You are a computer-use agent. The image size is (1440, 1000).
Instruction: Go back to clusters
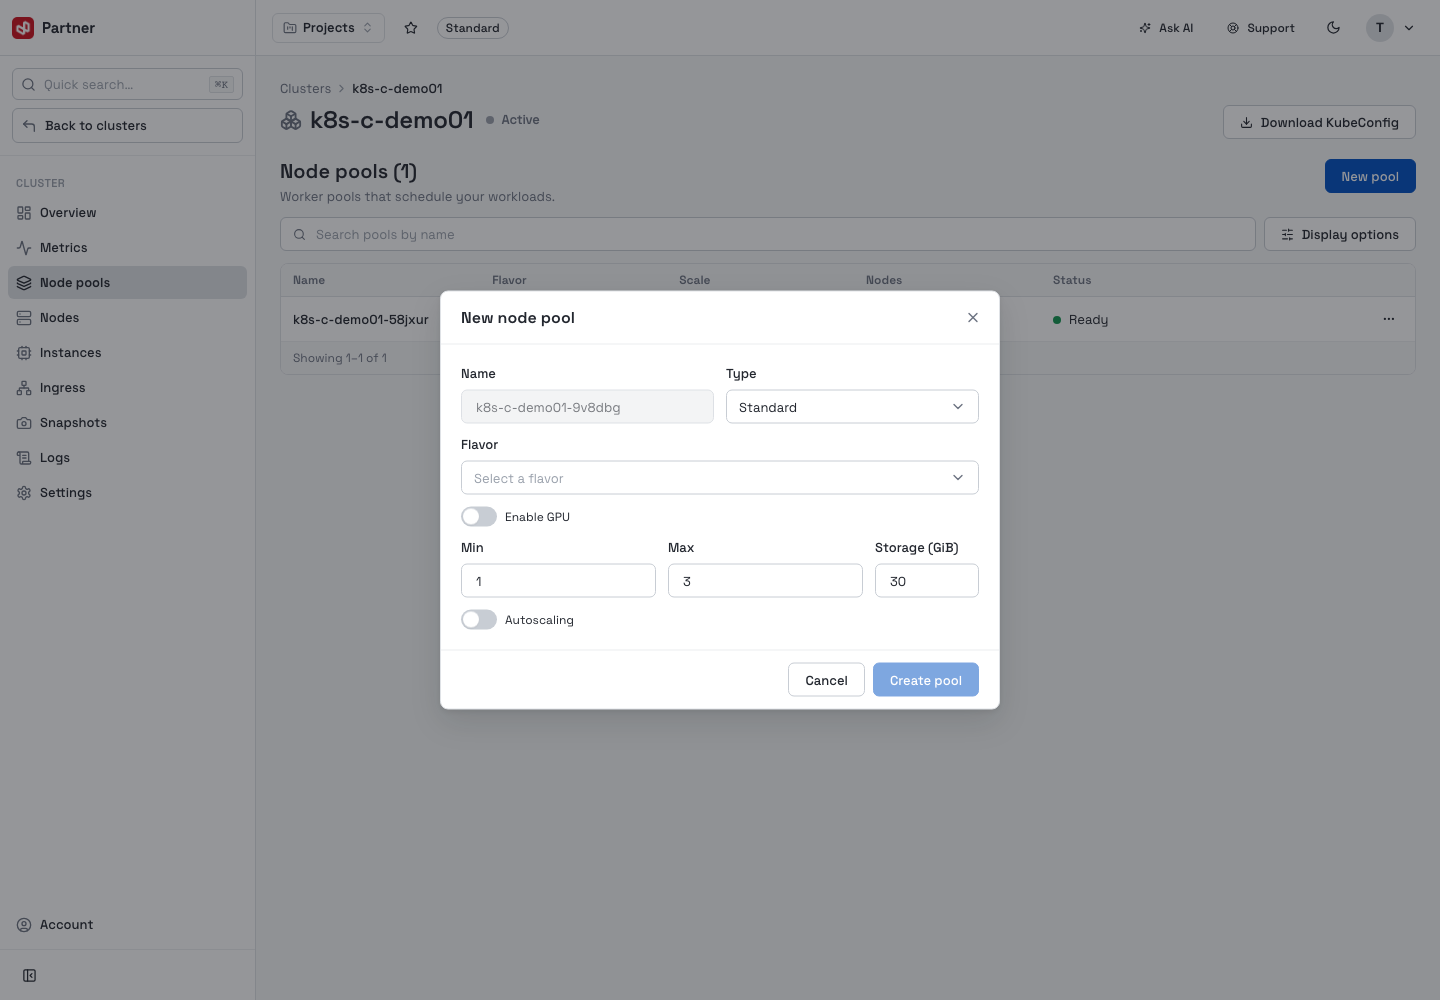point(127,126)
